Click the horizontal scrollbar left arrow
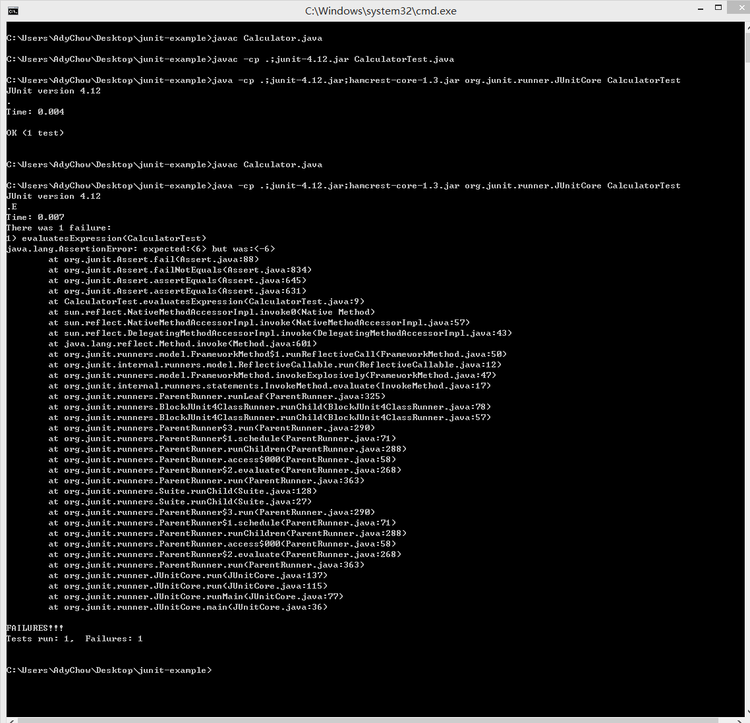 click(x=12, y=720)
